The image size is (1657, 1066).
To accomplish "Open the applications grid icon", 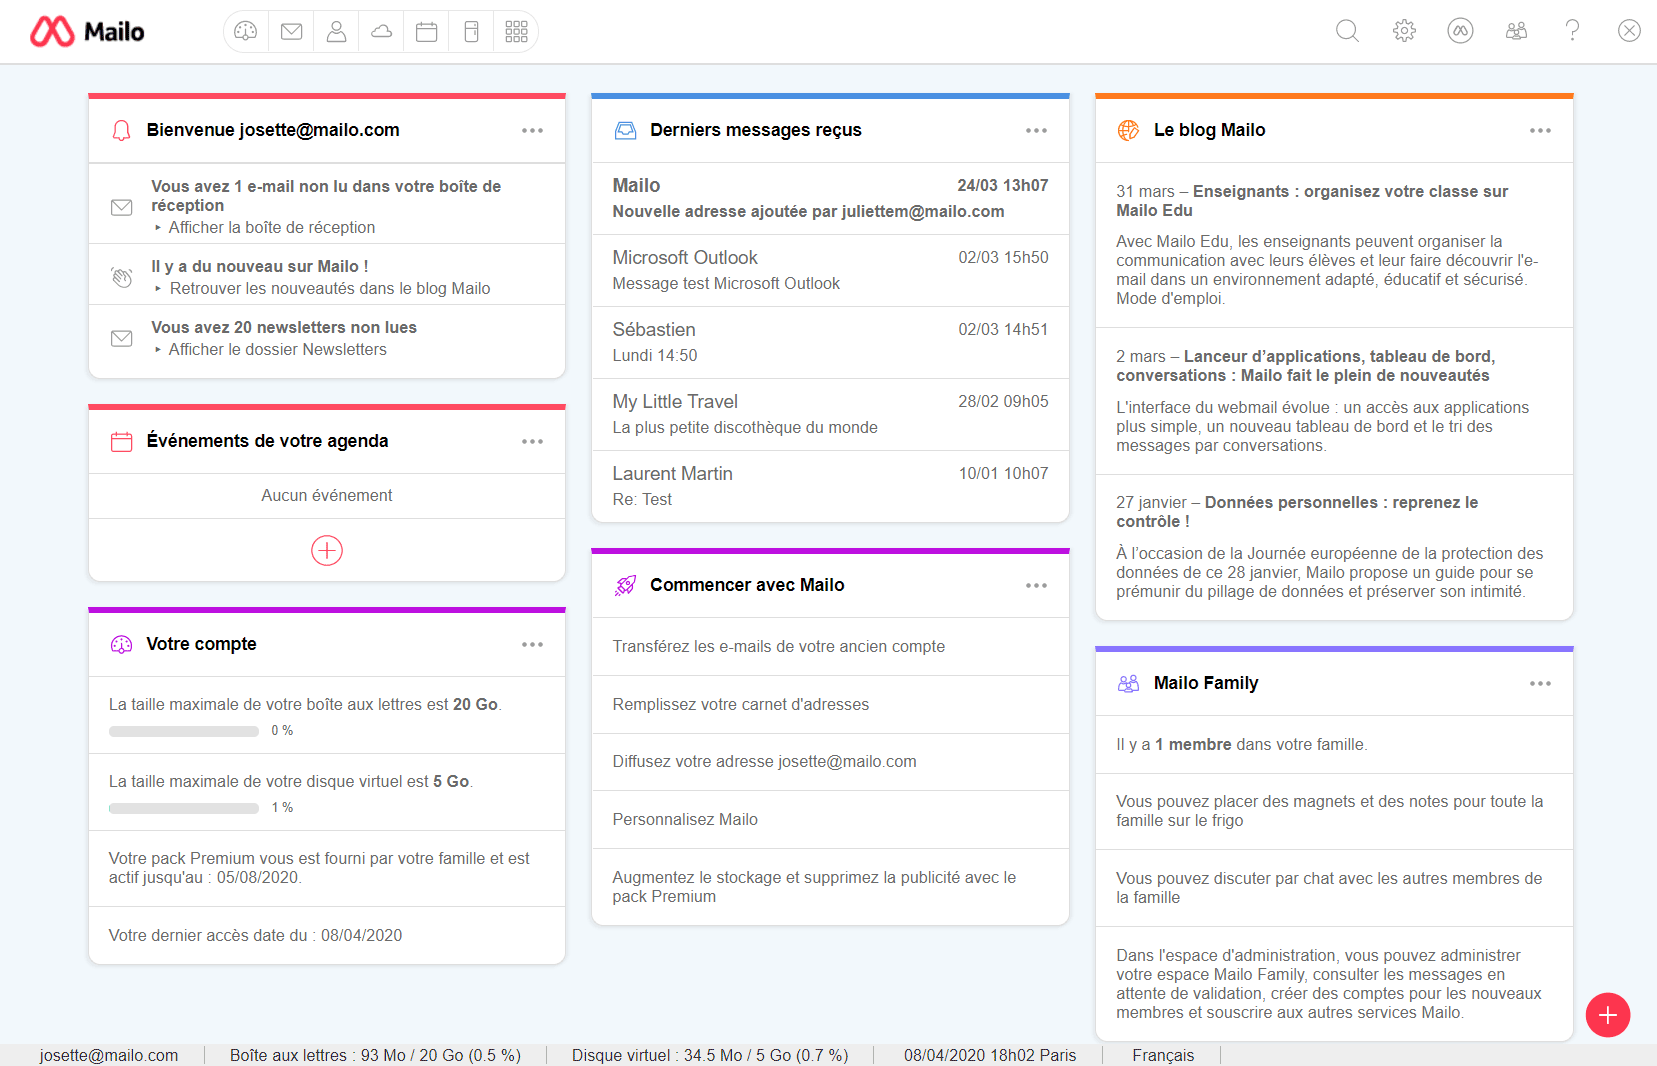I will [516, 31].
